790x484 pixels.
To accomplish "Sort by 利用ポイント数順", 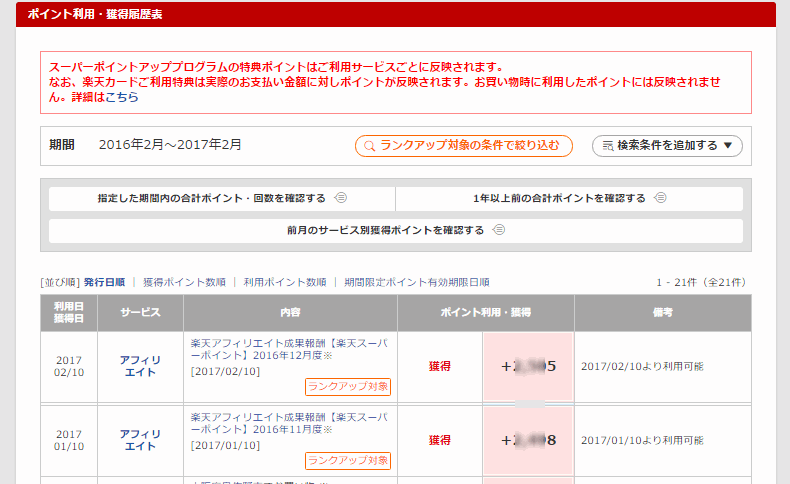I will [285, 282].
